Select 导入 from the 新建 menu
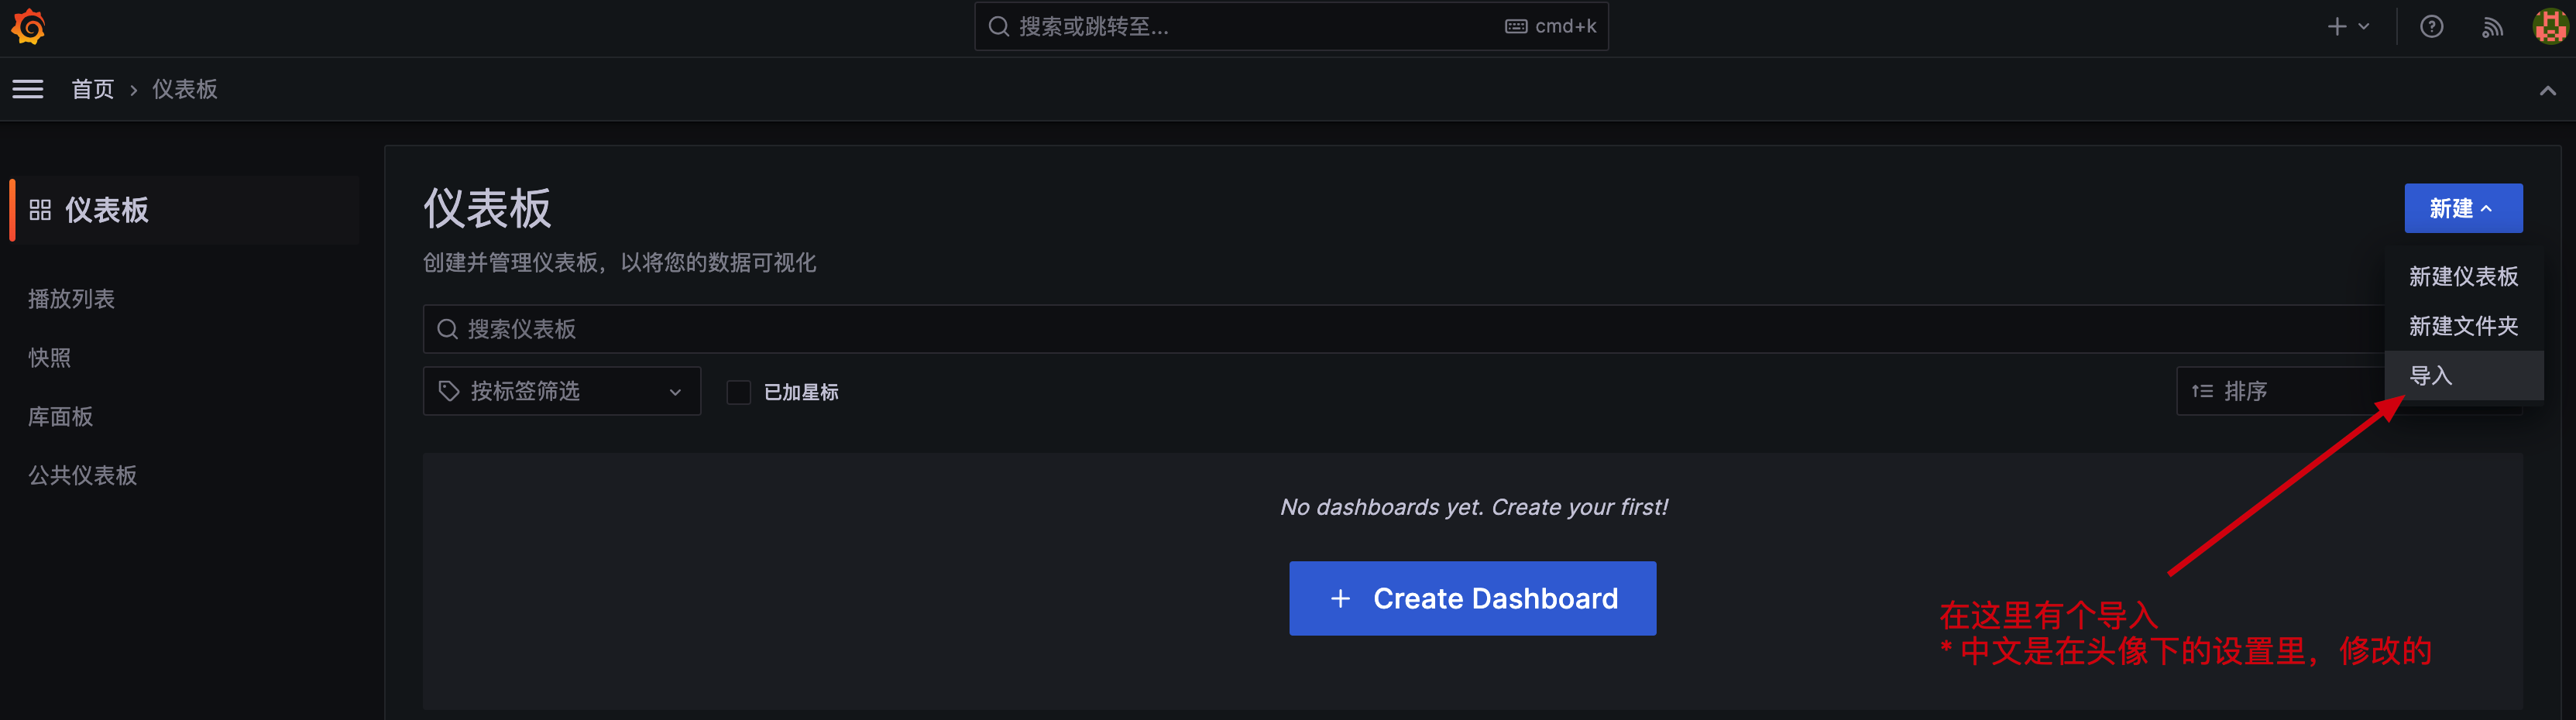 click(x=2463, y=376)
